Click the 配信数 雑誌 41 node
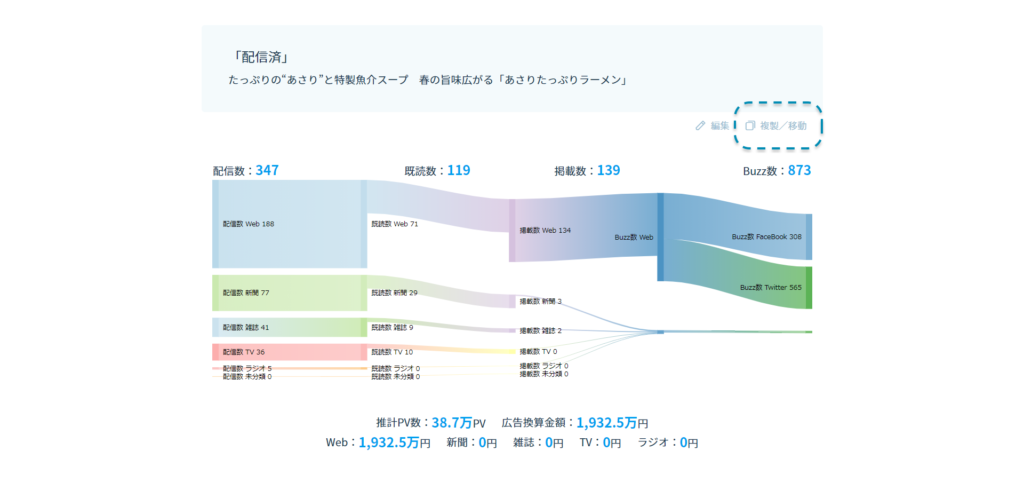Viewport: 1024px width, 482px height. [288, 327]
